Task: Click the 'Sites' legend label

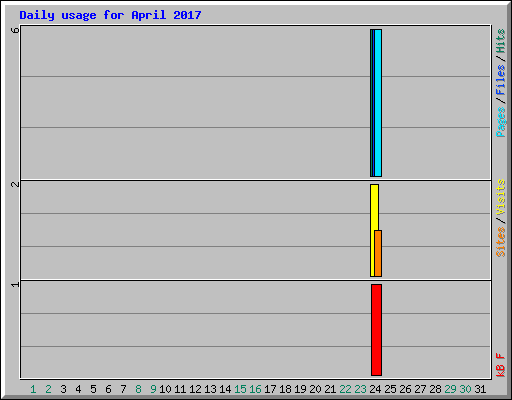Action: (501, 242)
